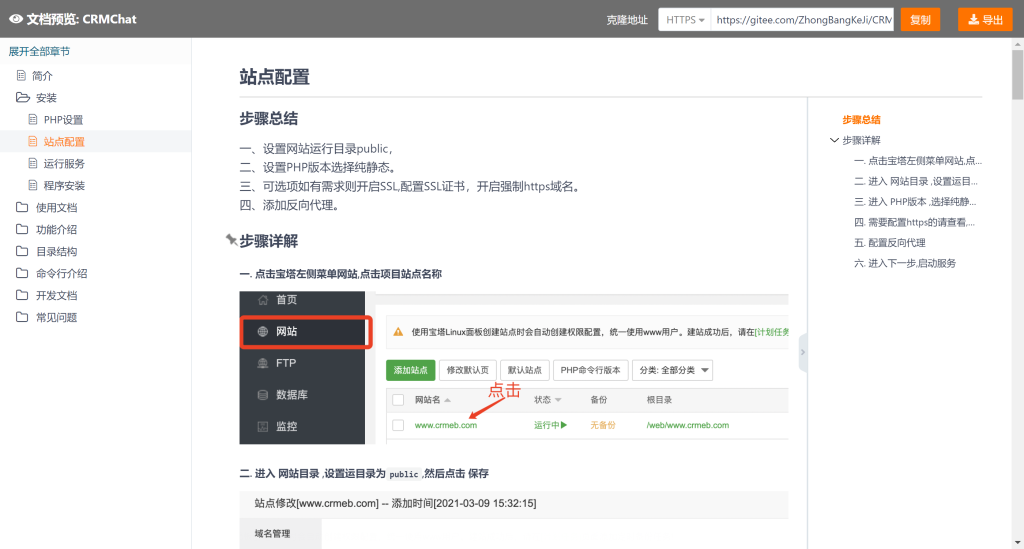Jump to outline item 二. 进入 网站目录
Image resolution: width=1024 pixels, height=549 pixels.
click(x=916, y=181)
